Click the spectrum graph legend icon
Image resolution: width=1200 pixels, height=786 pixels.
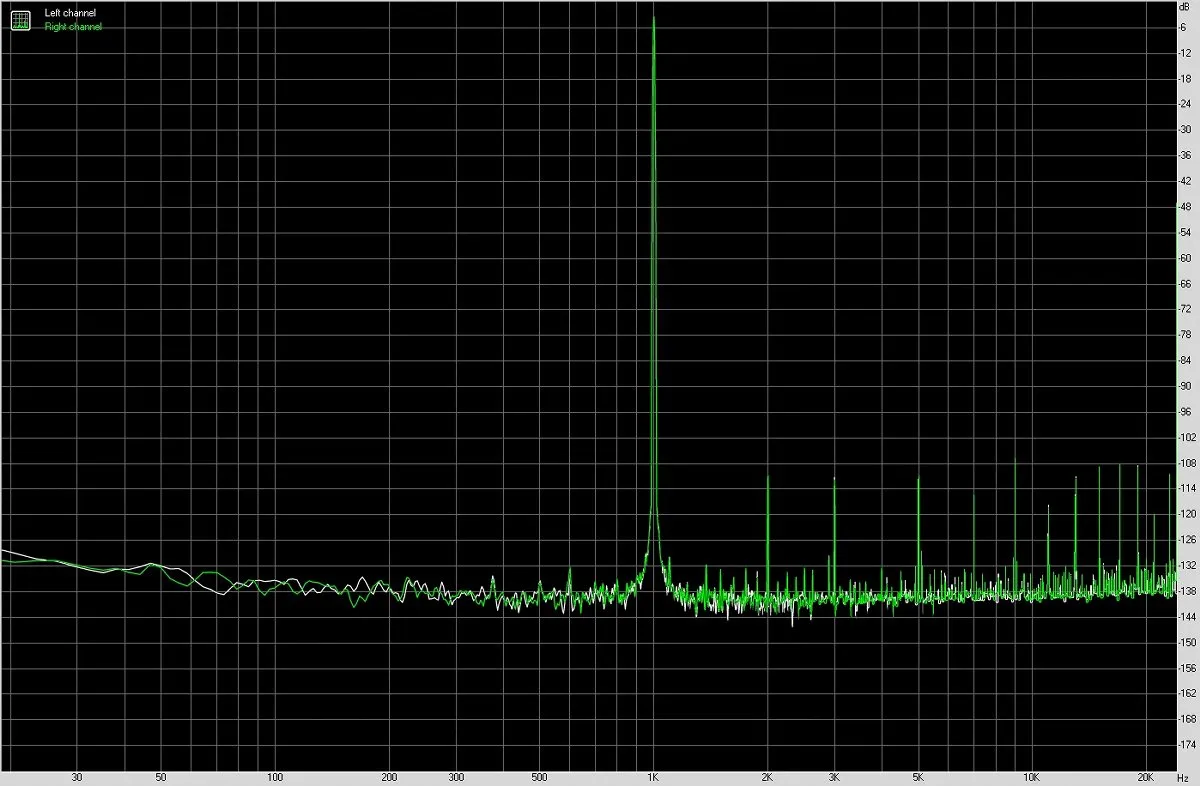[x=20, y=19]
